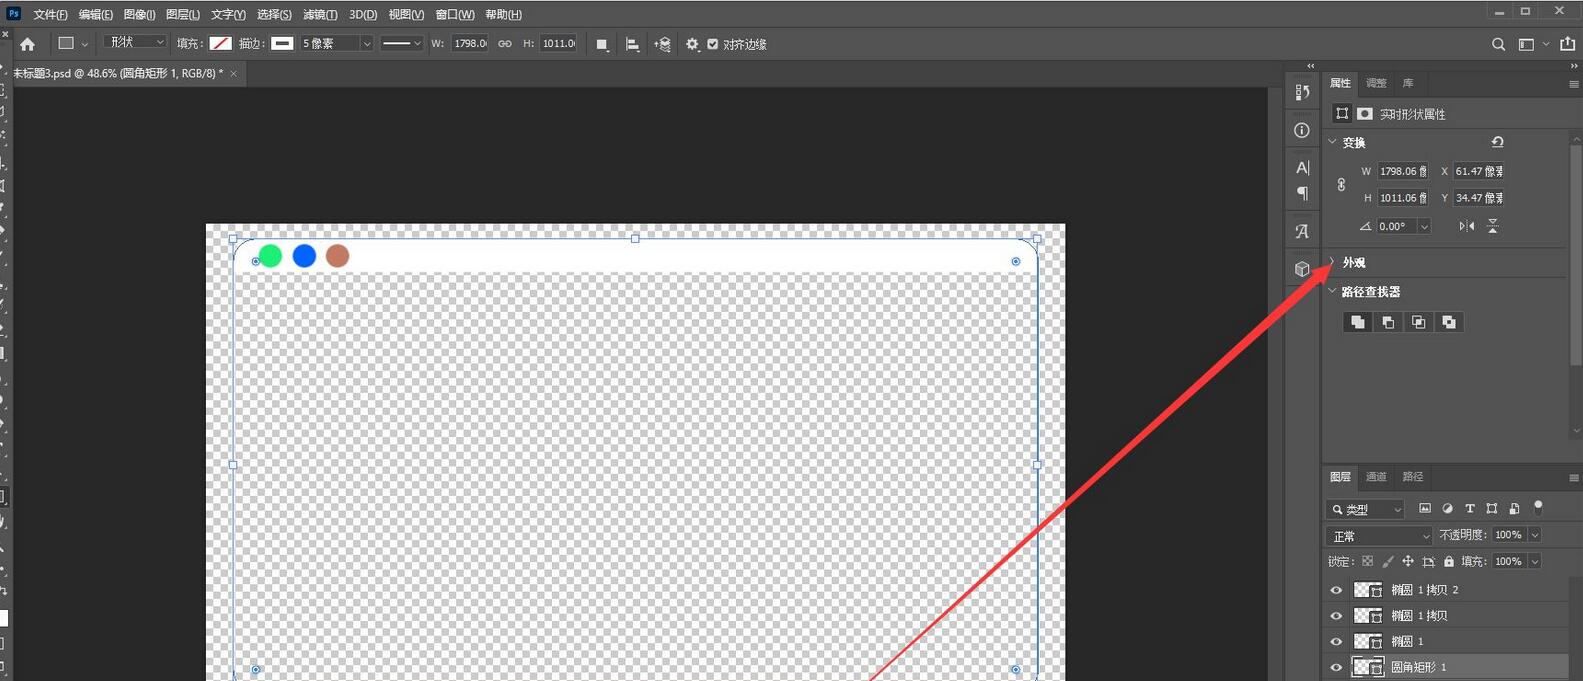Viewport: 1583px width, 681px height.
Task: Click exclude overlapping shapes pathfinder icon
Action: pos(1448,322)
